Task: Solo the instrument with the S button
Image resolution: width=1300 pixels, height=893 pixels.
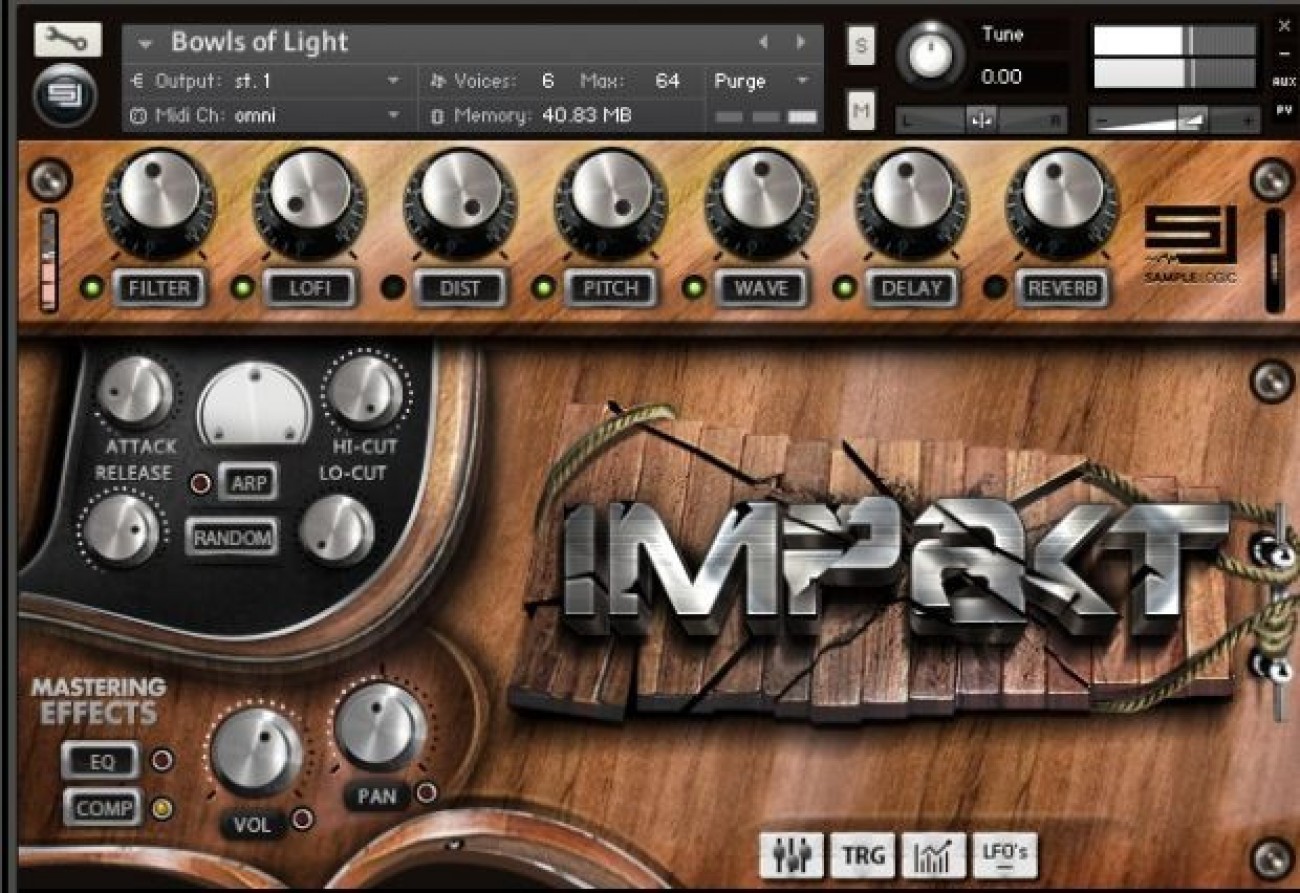Action: 860,46
